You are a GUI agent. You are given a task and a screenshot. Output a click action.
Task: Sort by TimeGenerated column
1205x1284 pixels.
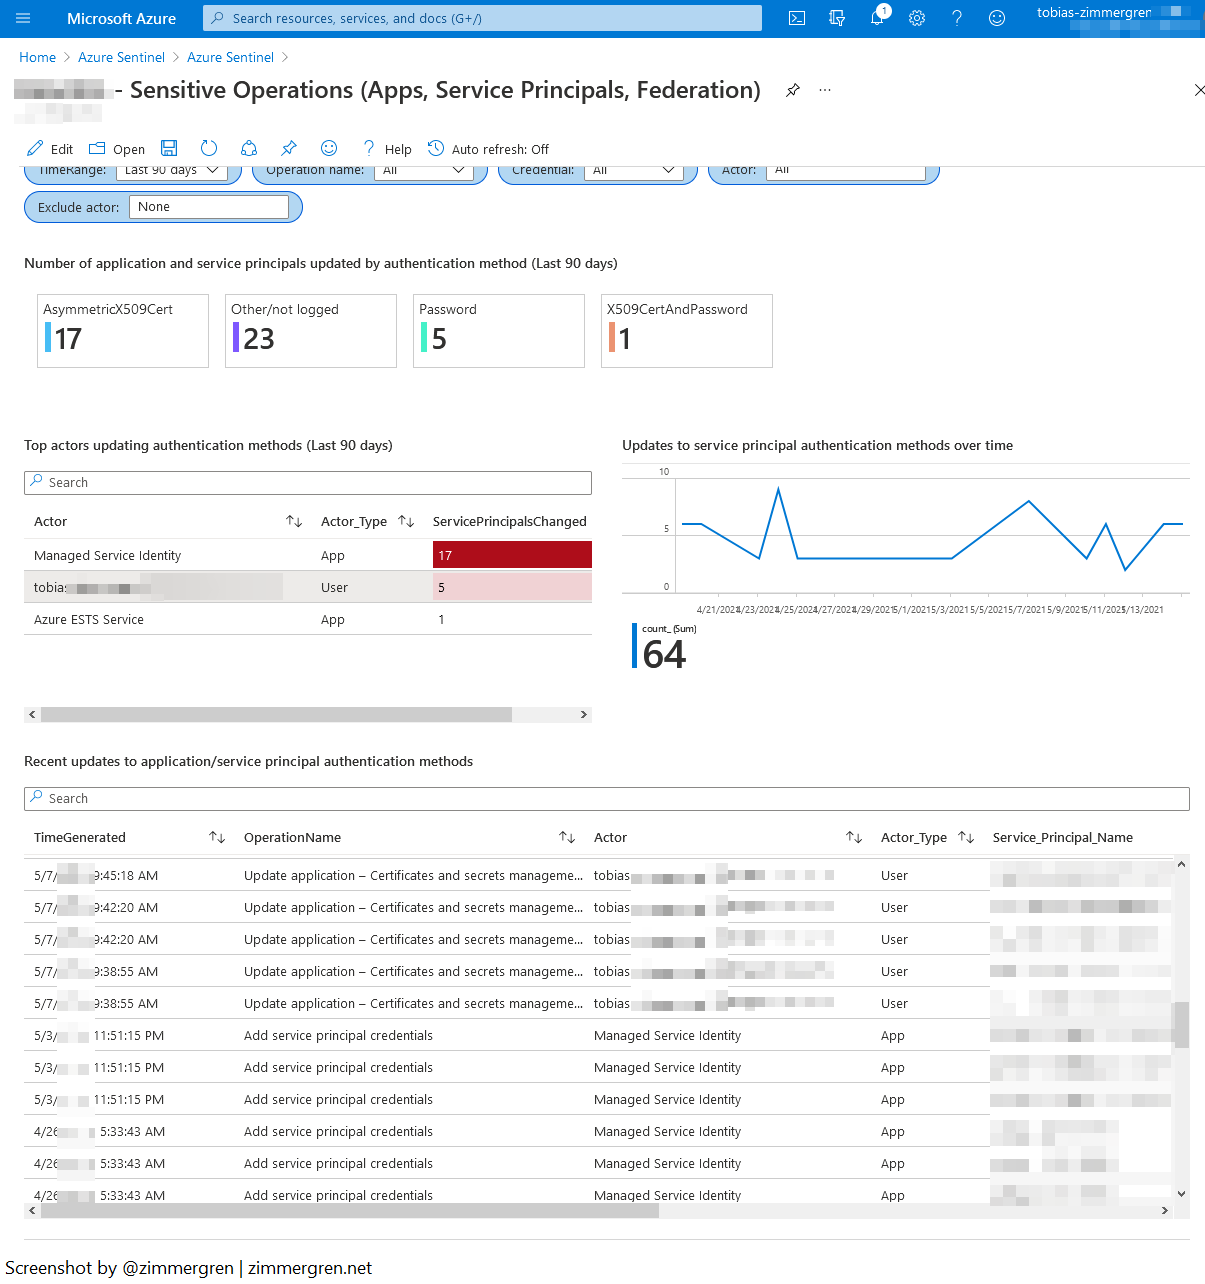point(217,837)
